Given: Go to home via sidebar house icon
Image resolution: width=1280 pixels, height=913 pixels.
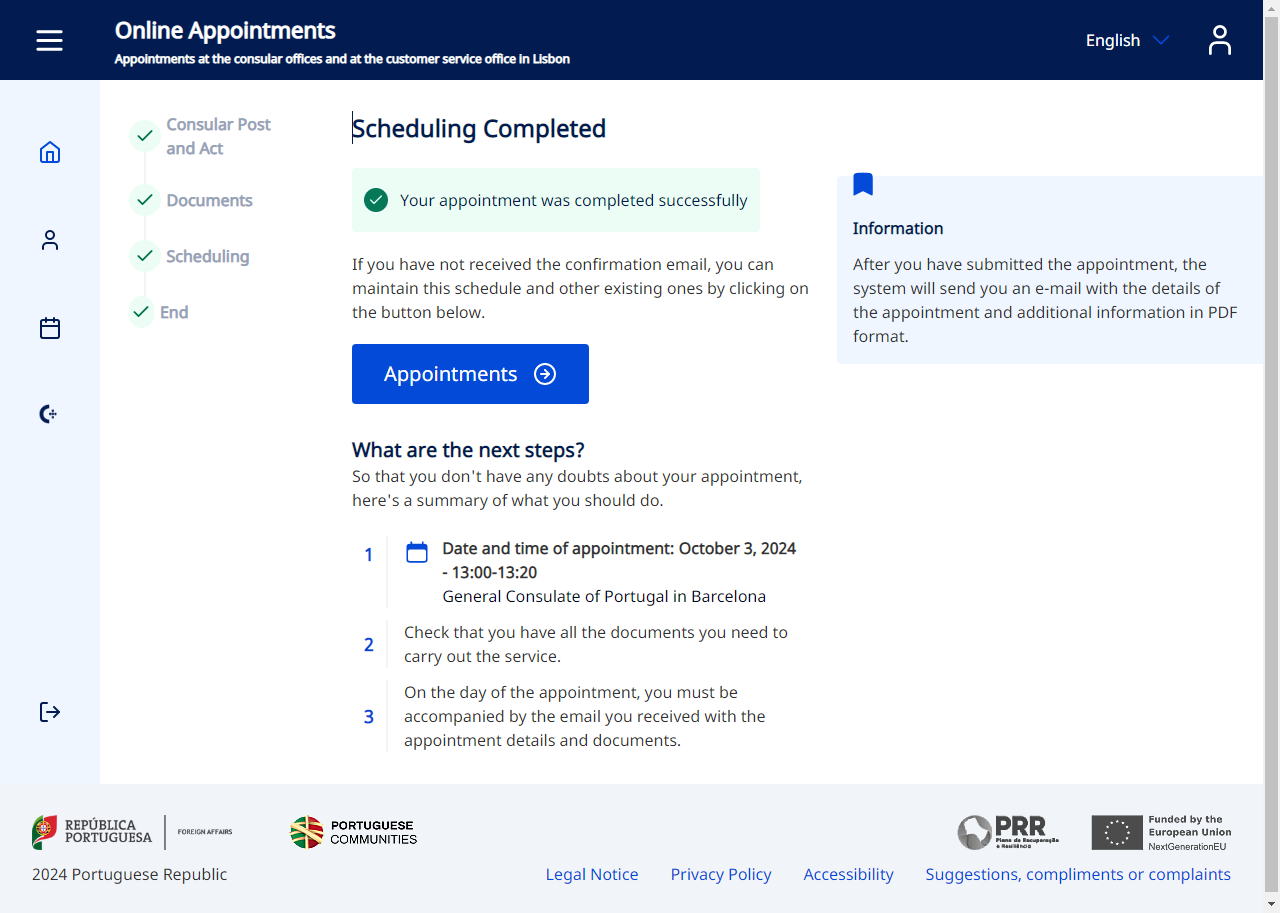Looking at the screenshot, I should pos(50,152).
